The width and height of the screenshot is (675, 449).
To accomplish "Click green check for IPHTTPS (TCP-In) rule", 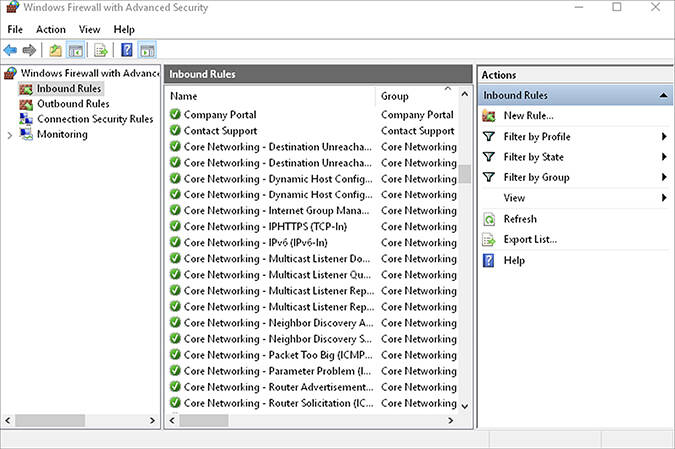I will click(x=175, y=226).
